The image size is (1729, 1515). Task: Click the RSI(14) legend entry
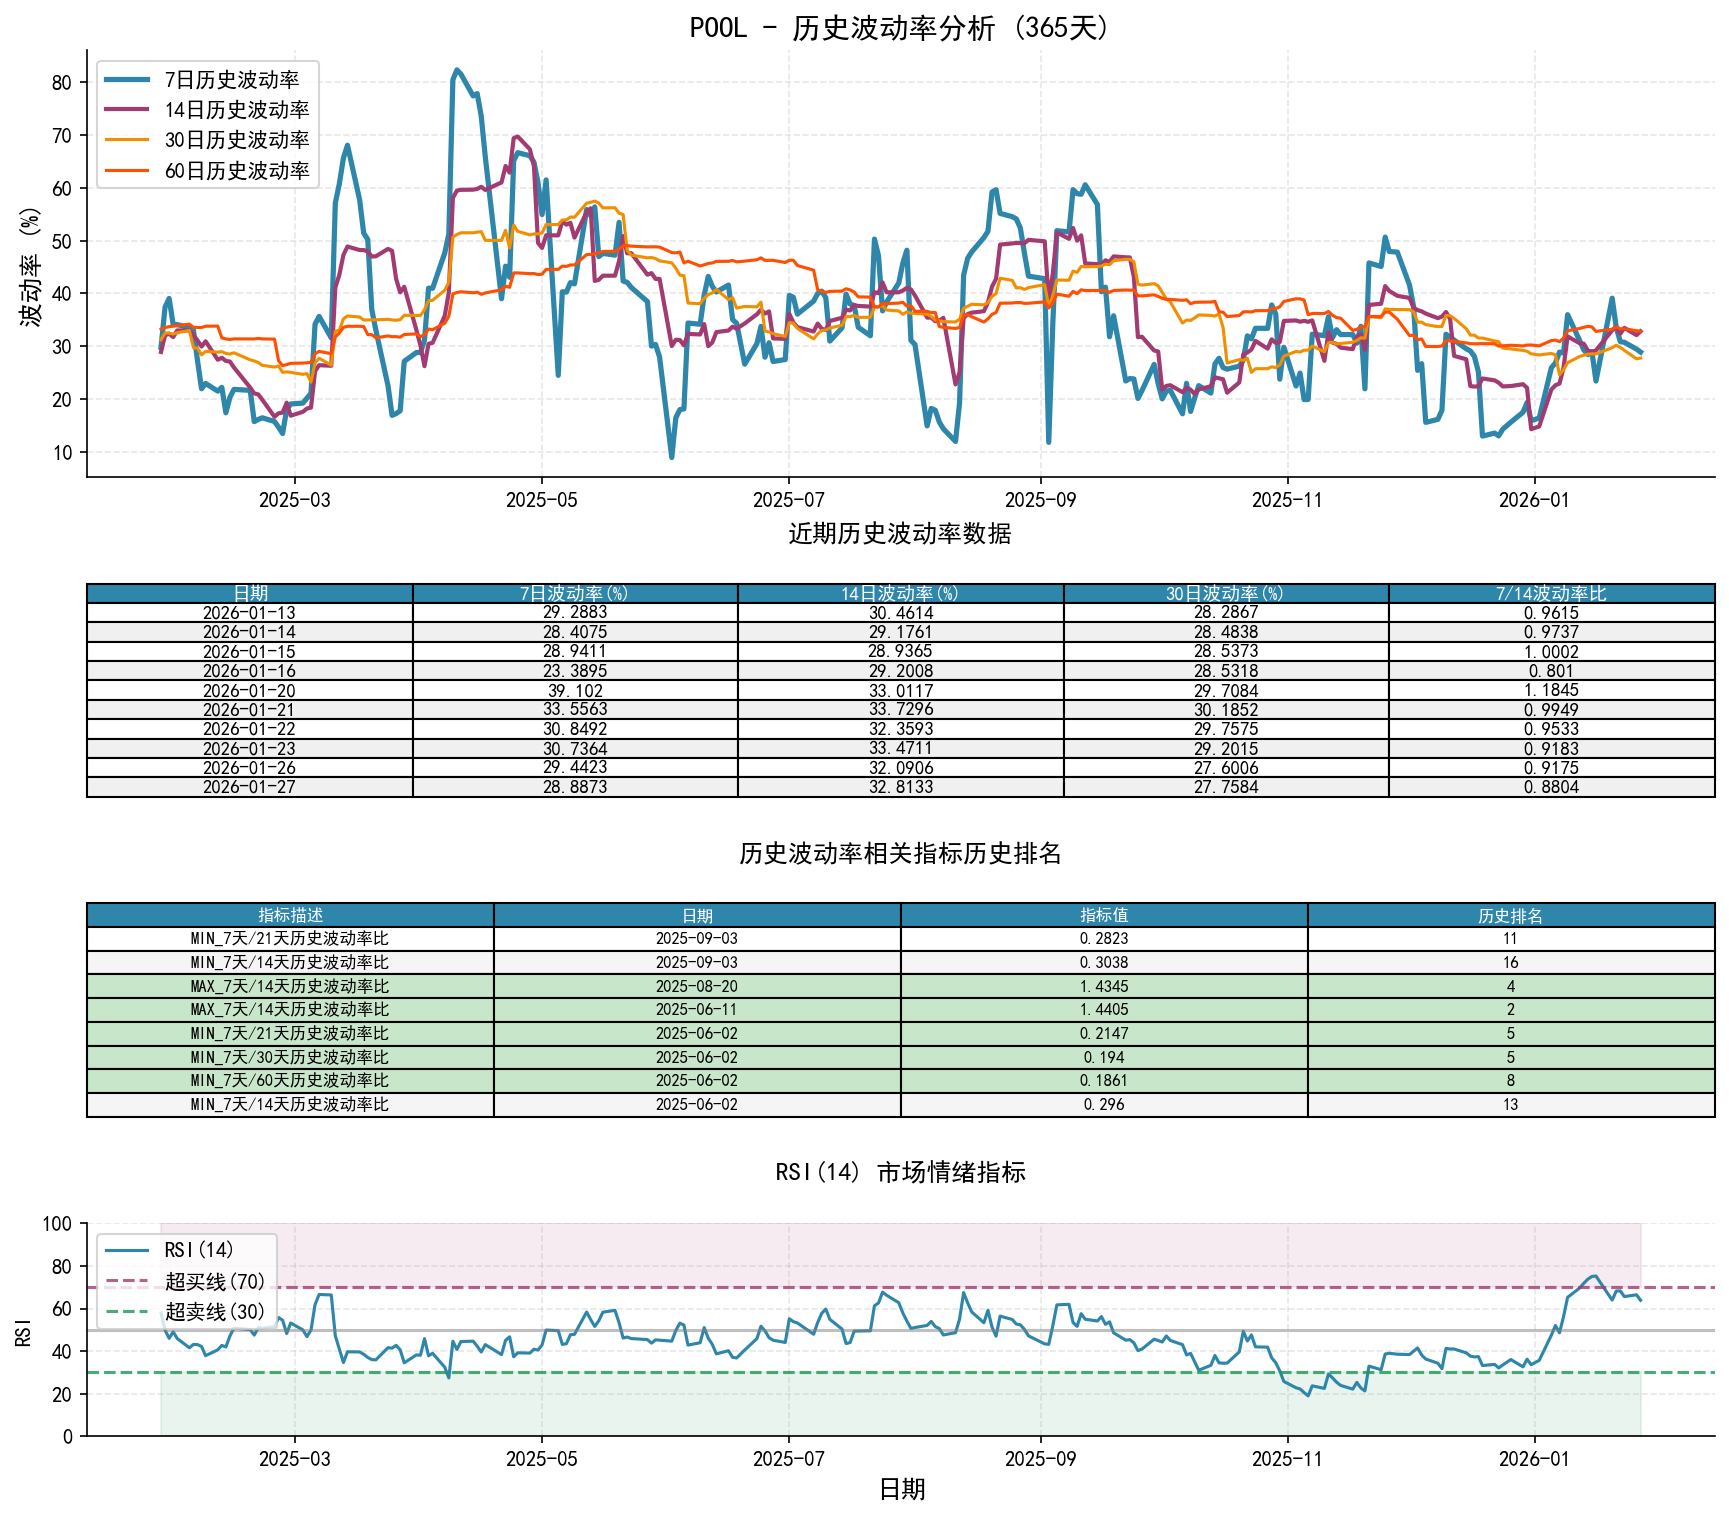pyautogui.click(x=199, y=1250)
